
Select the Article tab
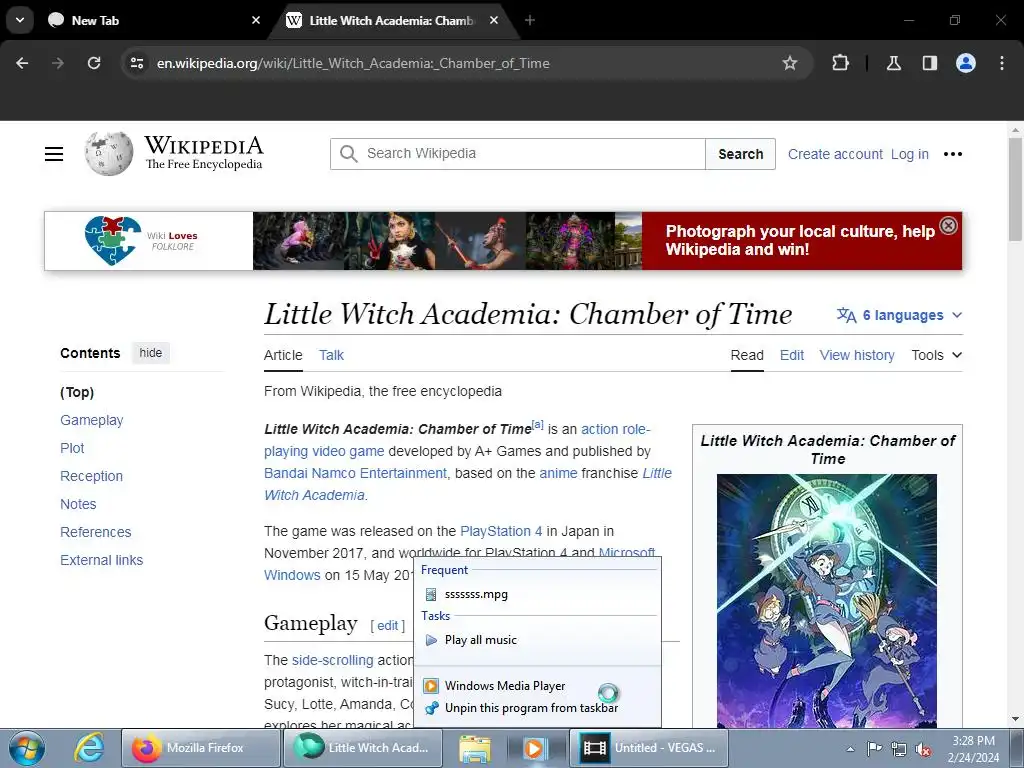tap(283, 355)
